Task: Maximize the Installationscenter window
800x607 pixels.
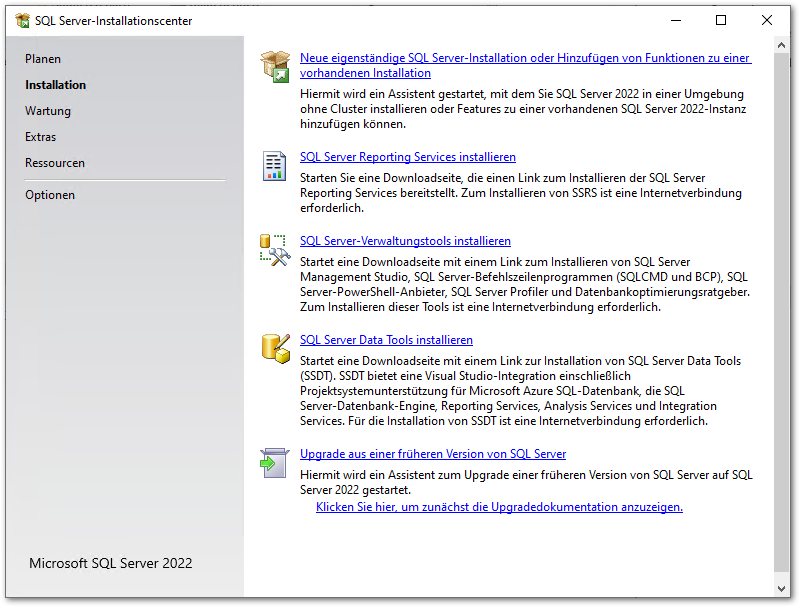Action: 721,20
